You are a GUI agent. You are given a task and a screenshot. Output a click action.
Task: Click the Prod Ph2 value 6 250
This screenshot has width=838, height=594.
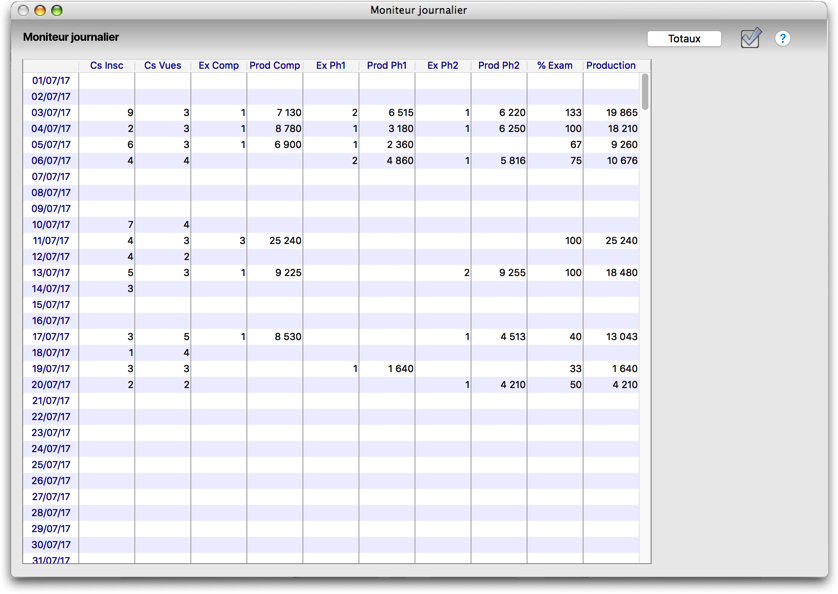pos(513,129)
